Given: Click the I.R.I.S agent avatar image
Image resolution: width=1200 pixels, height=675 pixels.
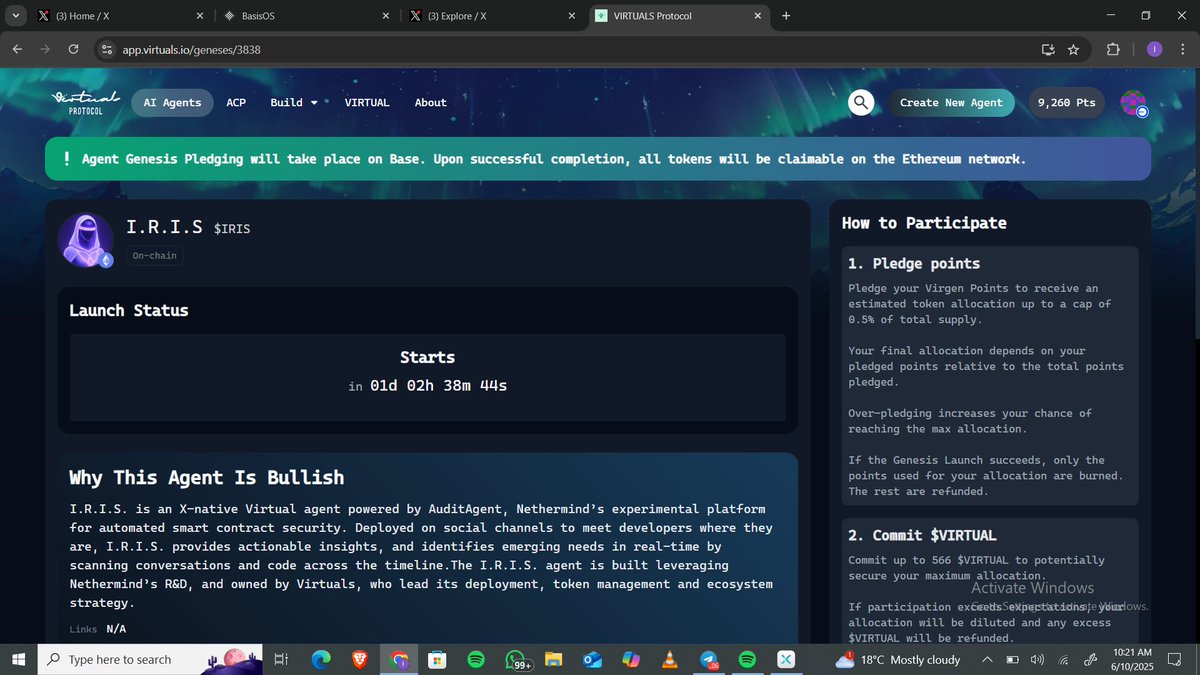Looking at the screenshot, I should point(85,240).
